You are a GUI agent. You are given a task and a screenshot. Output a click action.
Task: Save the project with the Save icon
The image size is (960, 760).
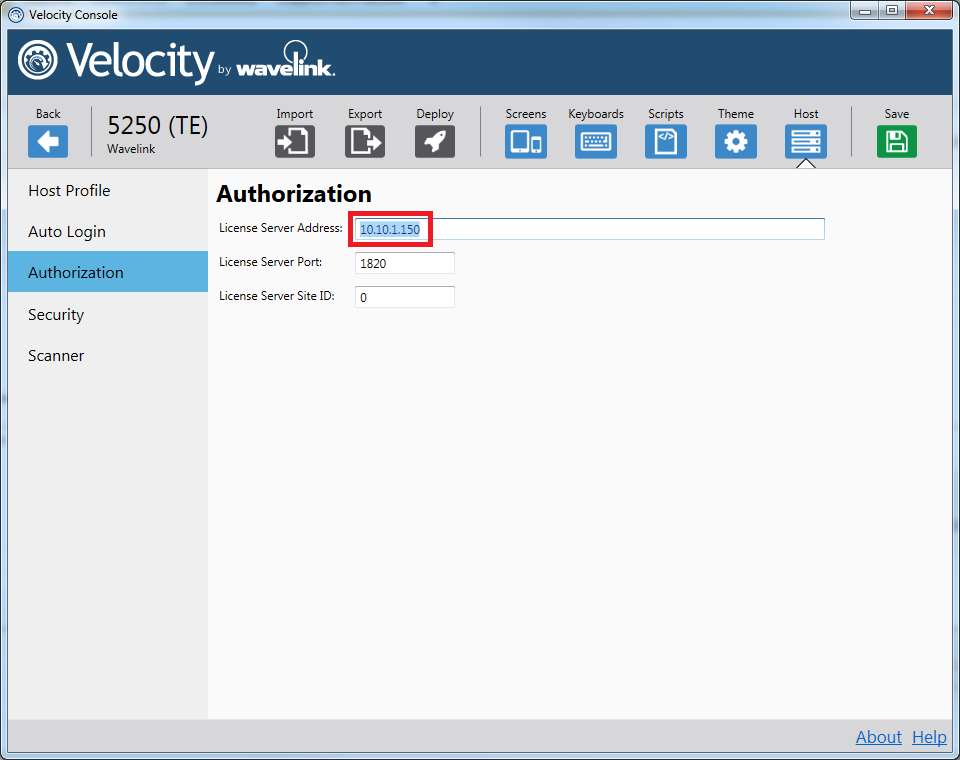coord(896,141)
